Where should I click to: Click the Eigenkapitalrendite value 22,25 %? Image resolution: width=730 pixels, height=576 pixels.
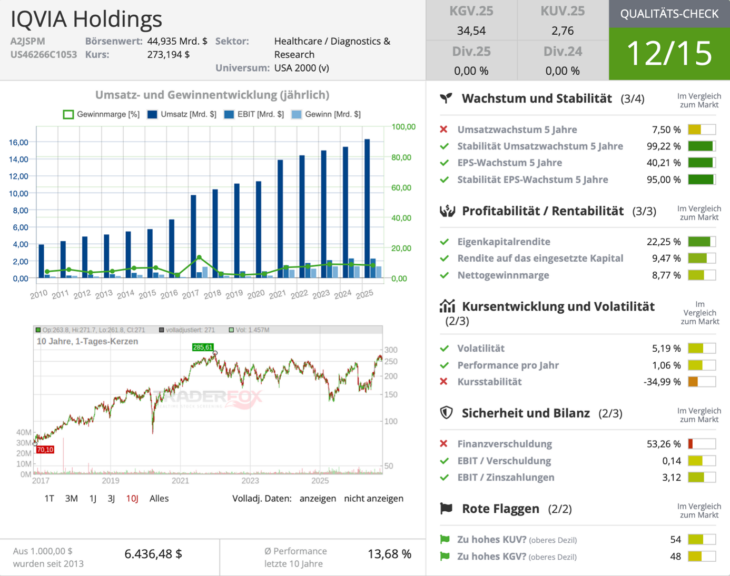664,242
